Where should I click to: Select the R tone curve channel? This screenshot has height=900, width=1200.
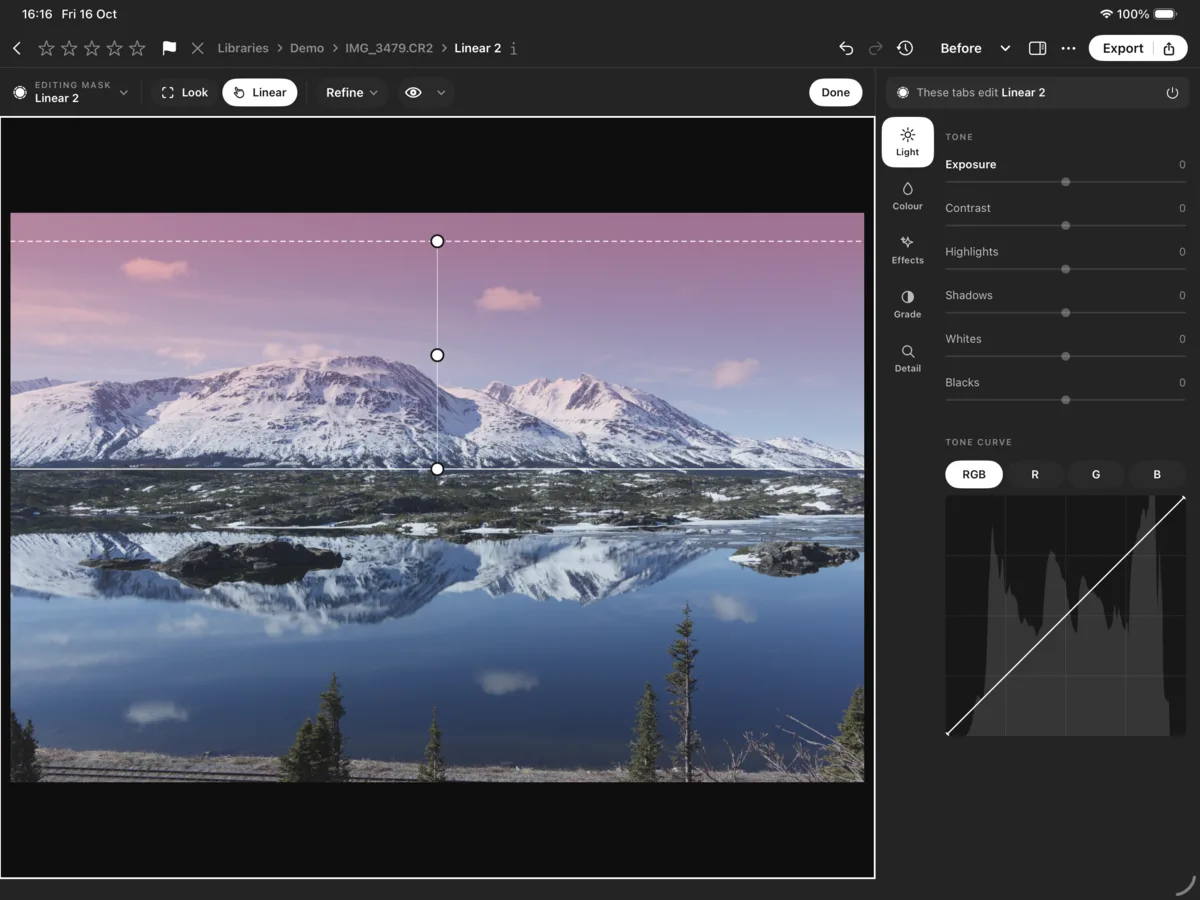[x=1034, y=475]
